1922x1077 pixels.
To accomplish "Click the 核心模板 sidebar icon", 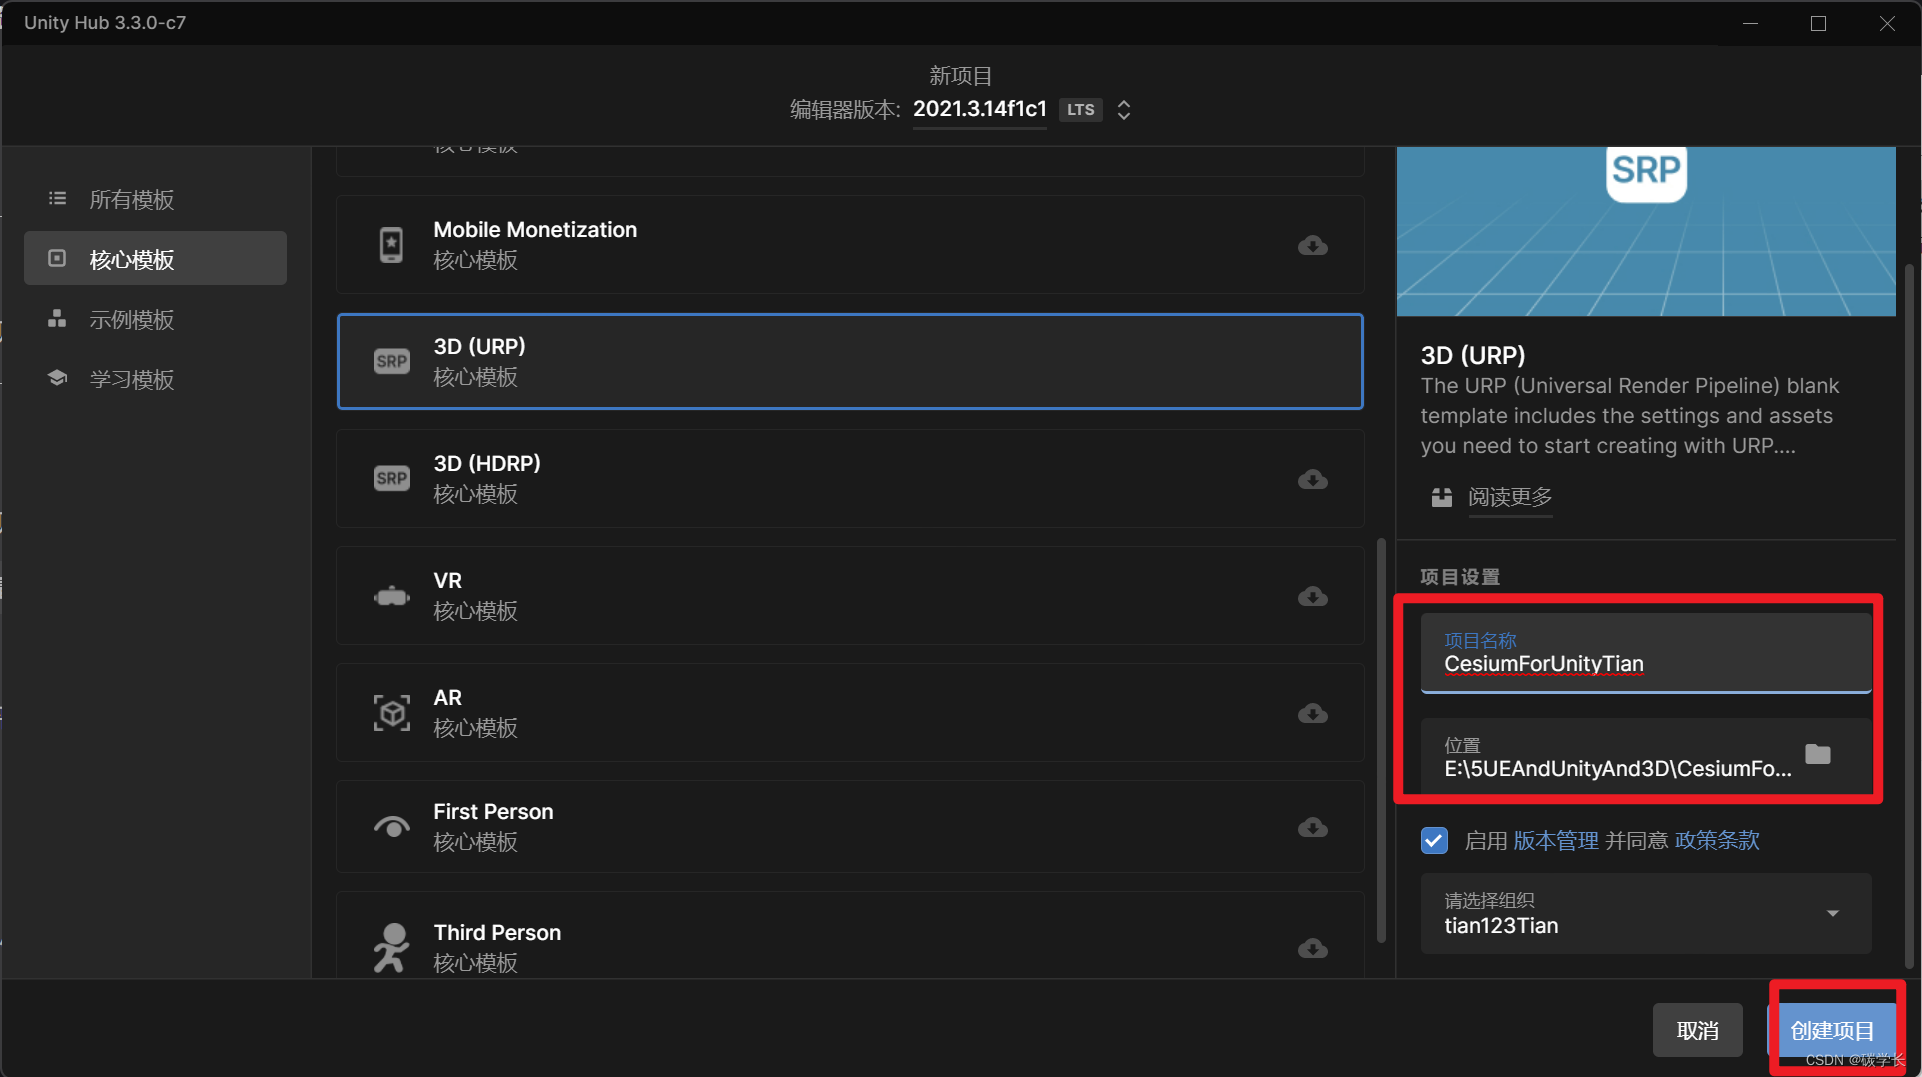I will coord(57,259).
